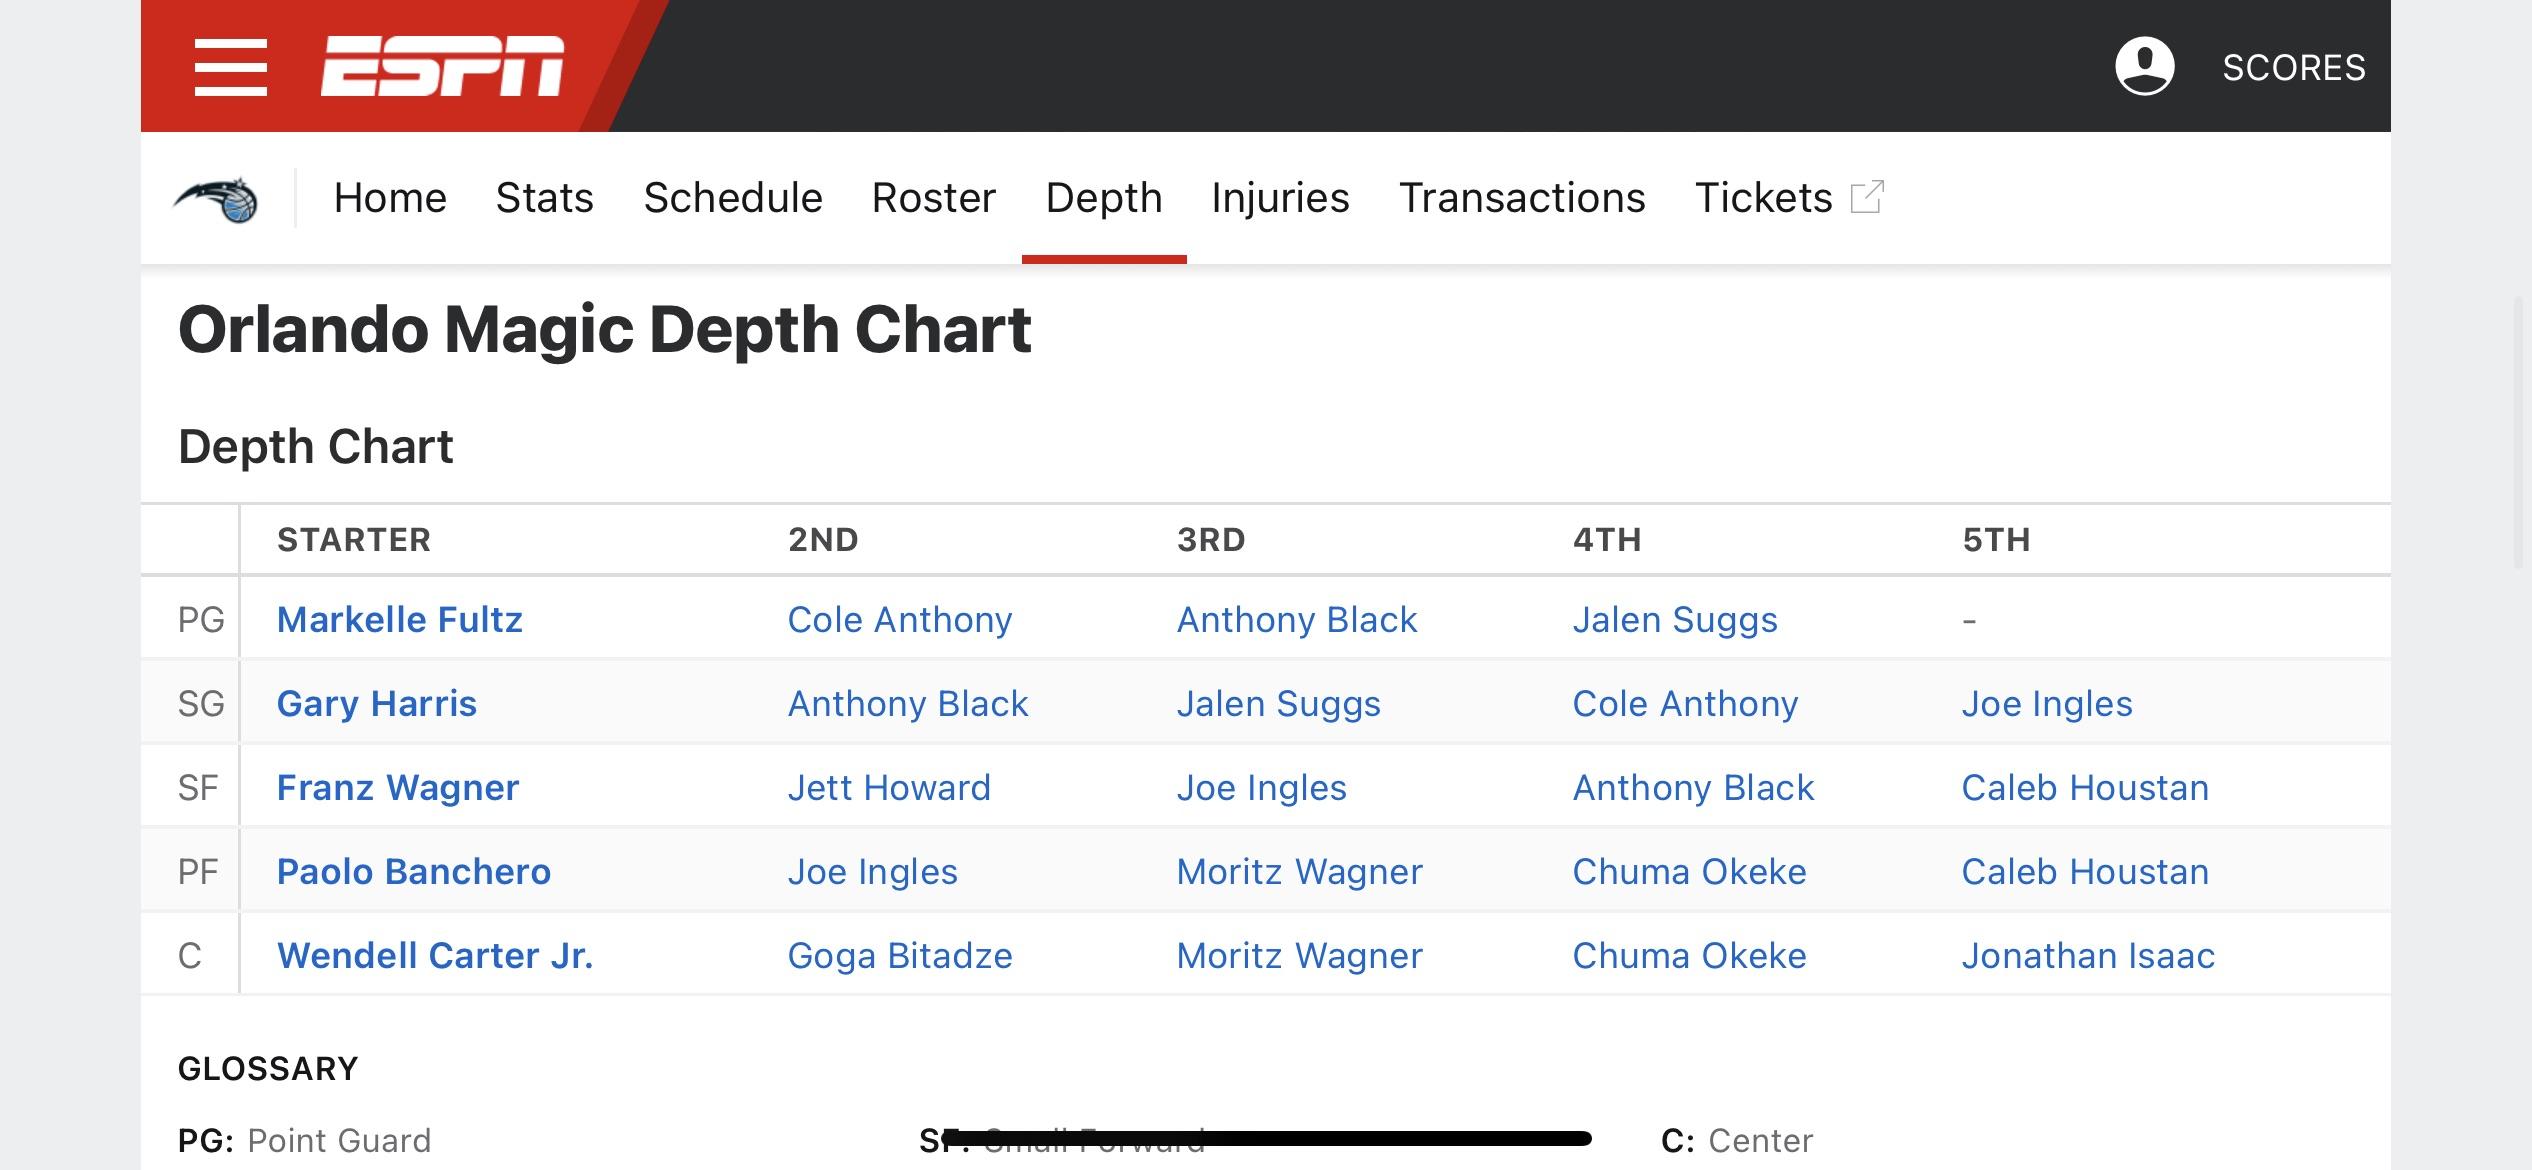Open Goga Bitadze player link
This screenshot has height=1170, width=2532.
899,956
